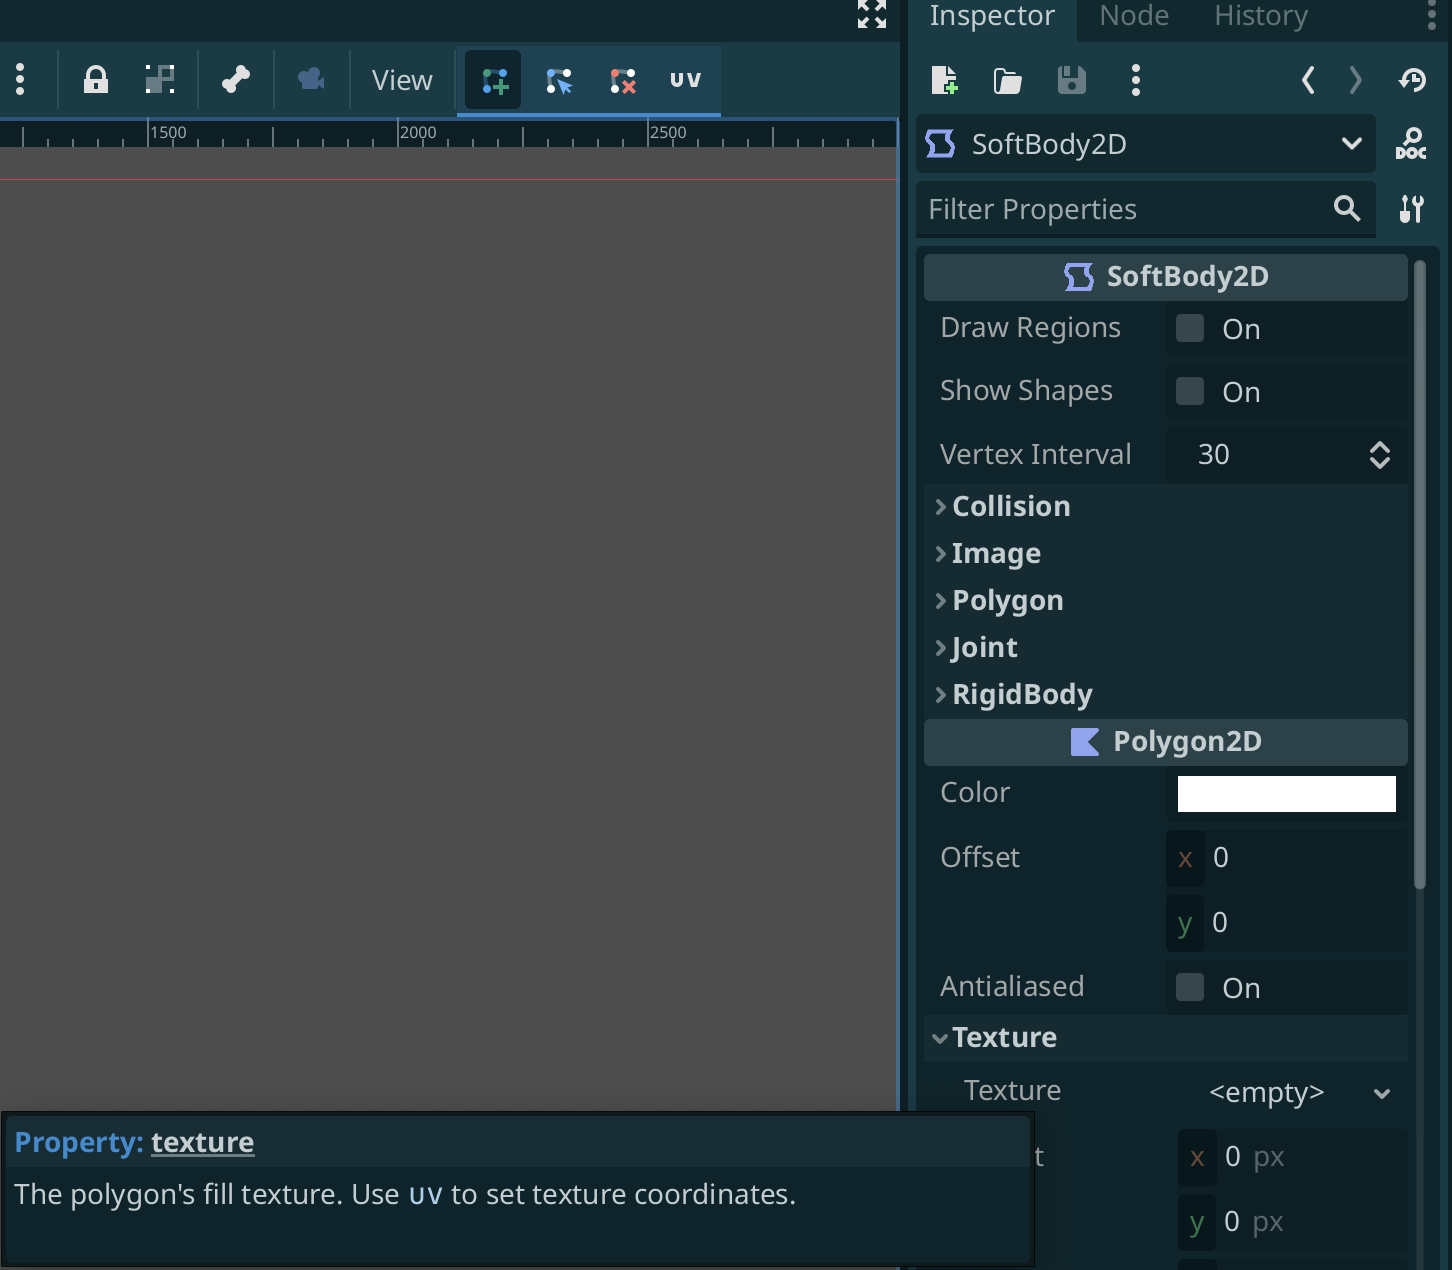1452x1270 pixels.
Task: Open the viewport three-dots options menu
Action: coord(20,80)
